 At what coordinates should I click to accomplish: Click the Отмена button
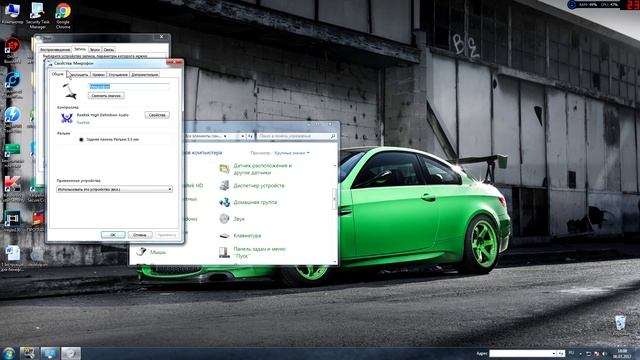pos(140,235)
